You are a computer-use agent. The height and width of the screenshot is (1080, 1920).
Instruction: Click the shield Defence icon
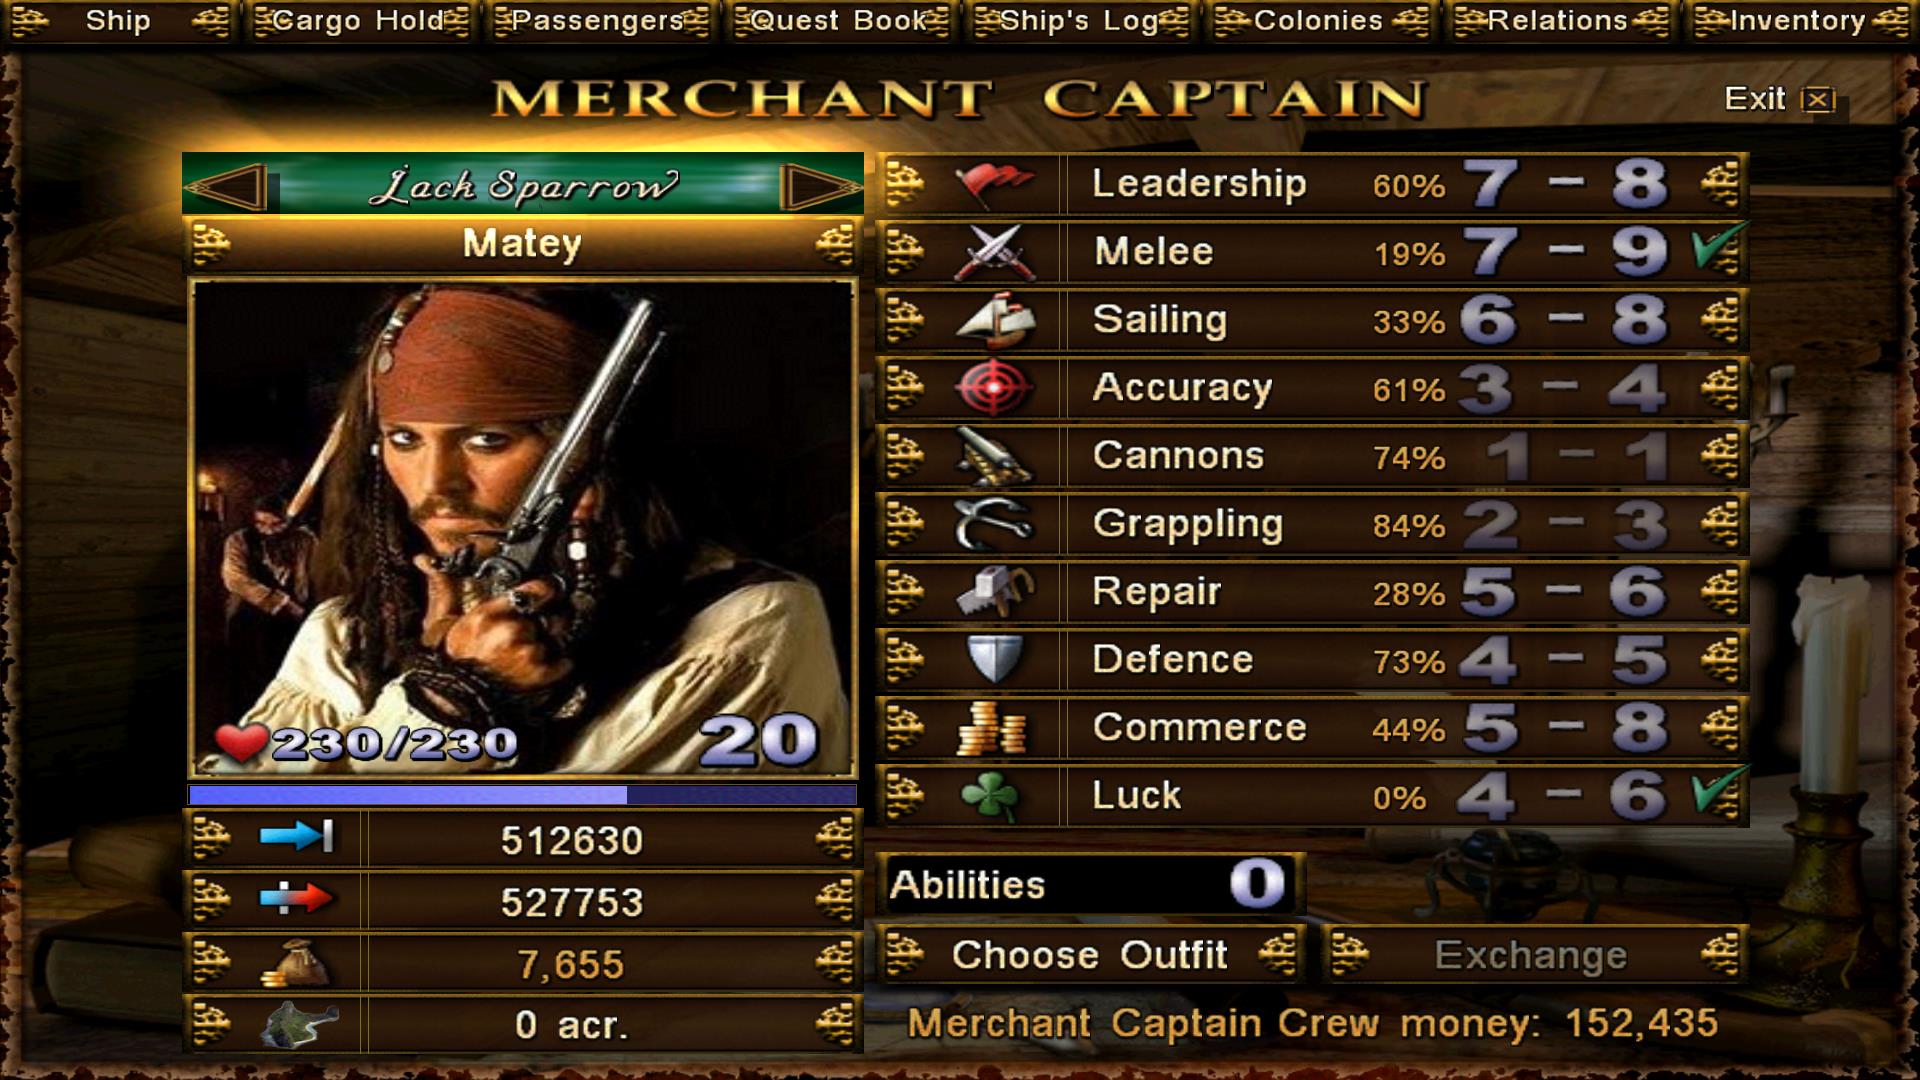pos(994,660)
